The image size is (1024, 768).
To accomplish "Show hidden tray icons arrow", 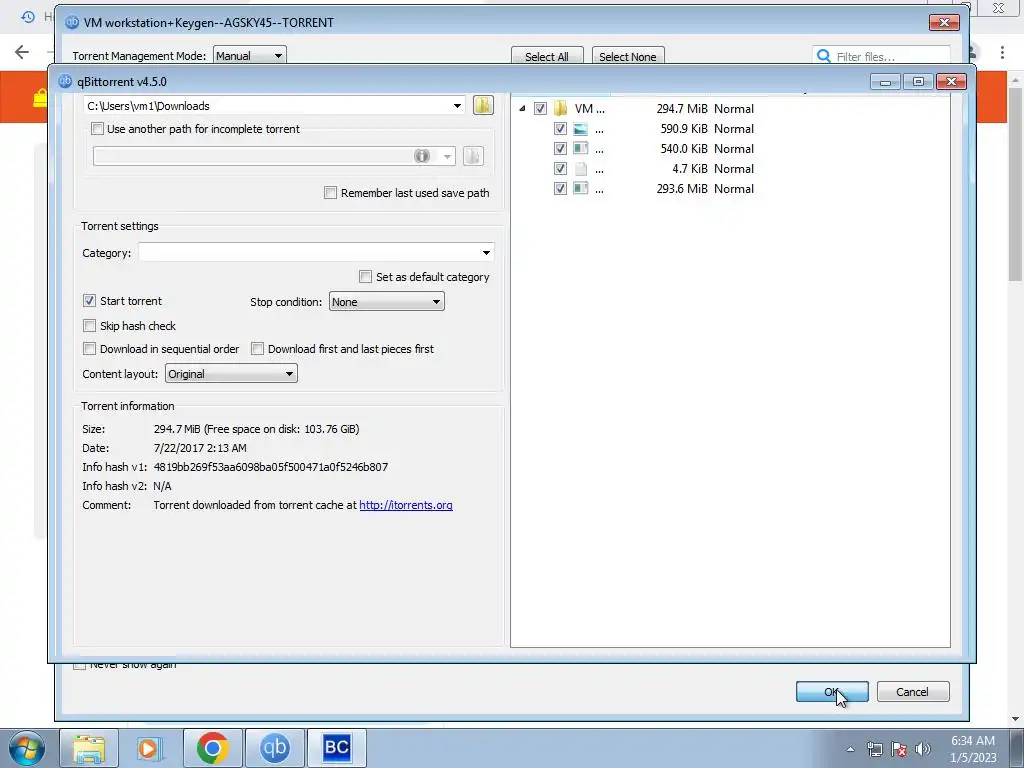I will (850, 749).
